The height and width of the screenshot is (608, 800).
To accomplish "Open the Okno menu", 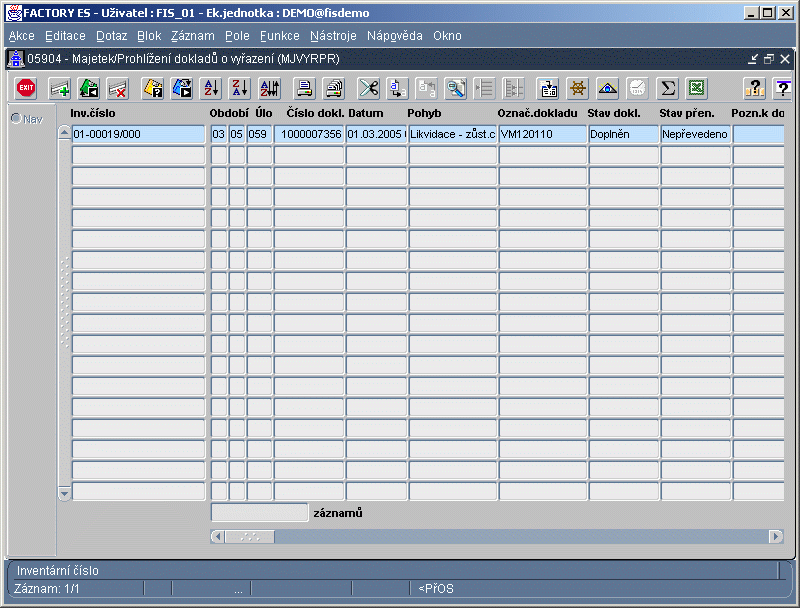I will (447, 36).
